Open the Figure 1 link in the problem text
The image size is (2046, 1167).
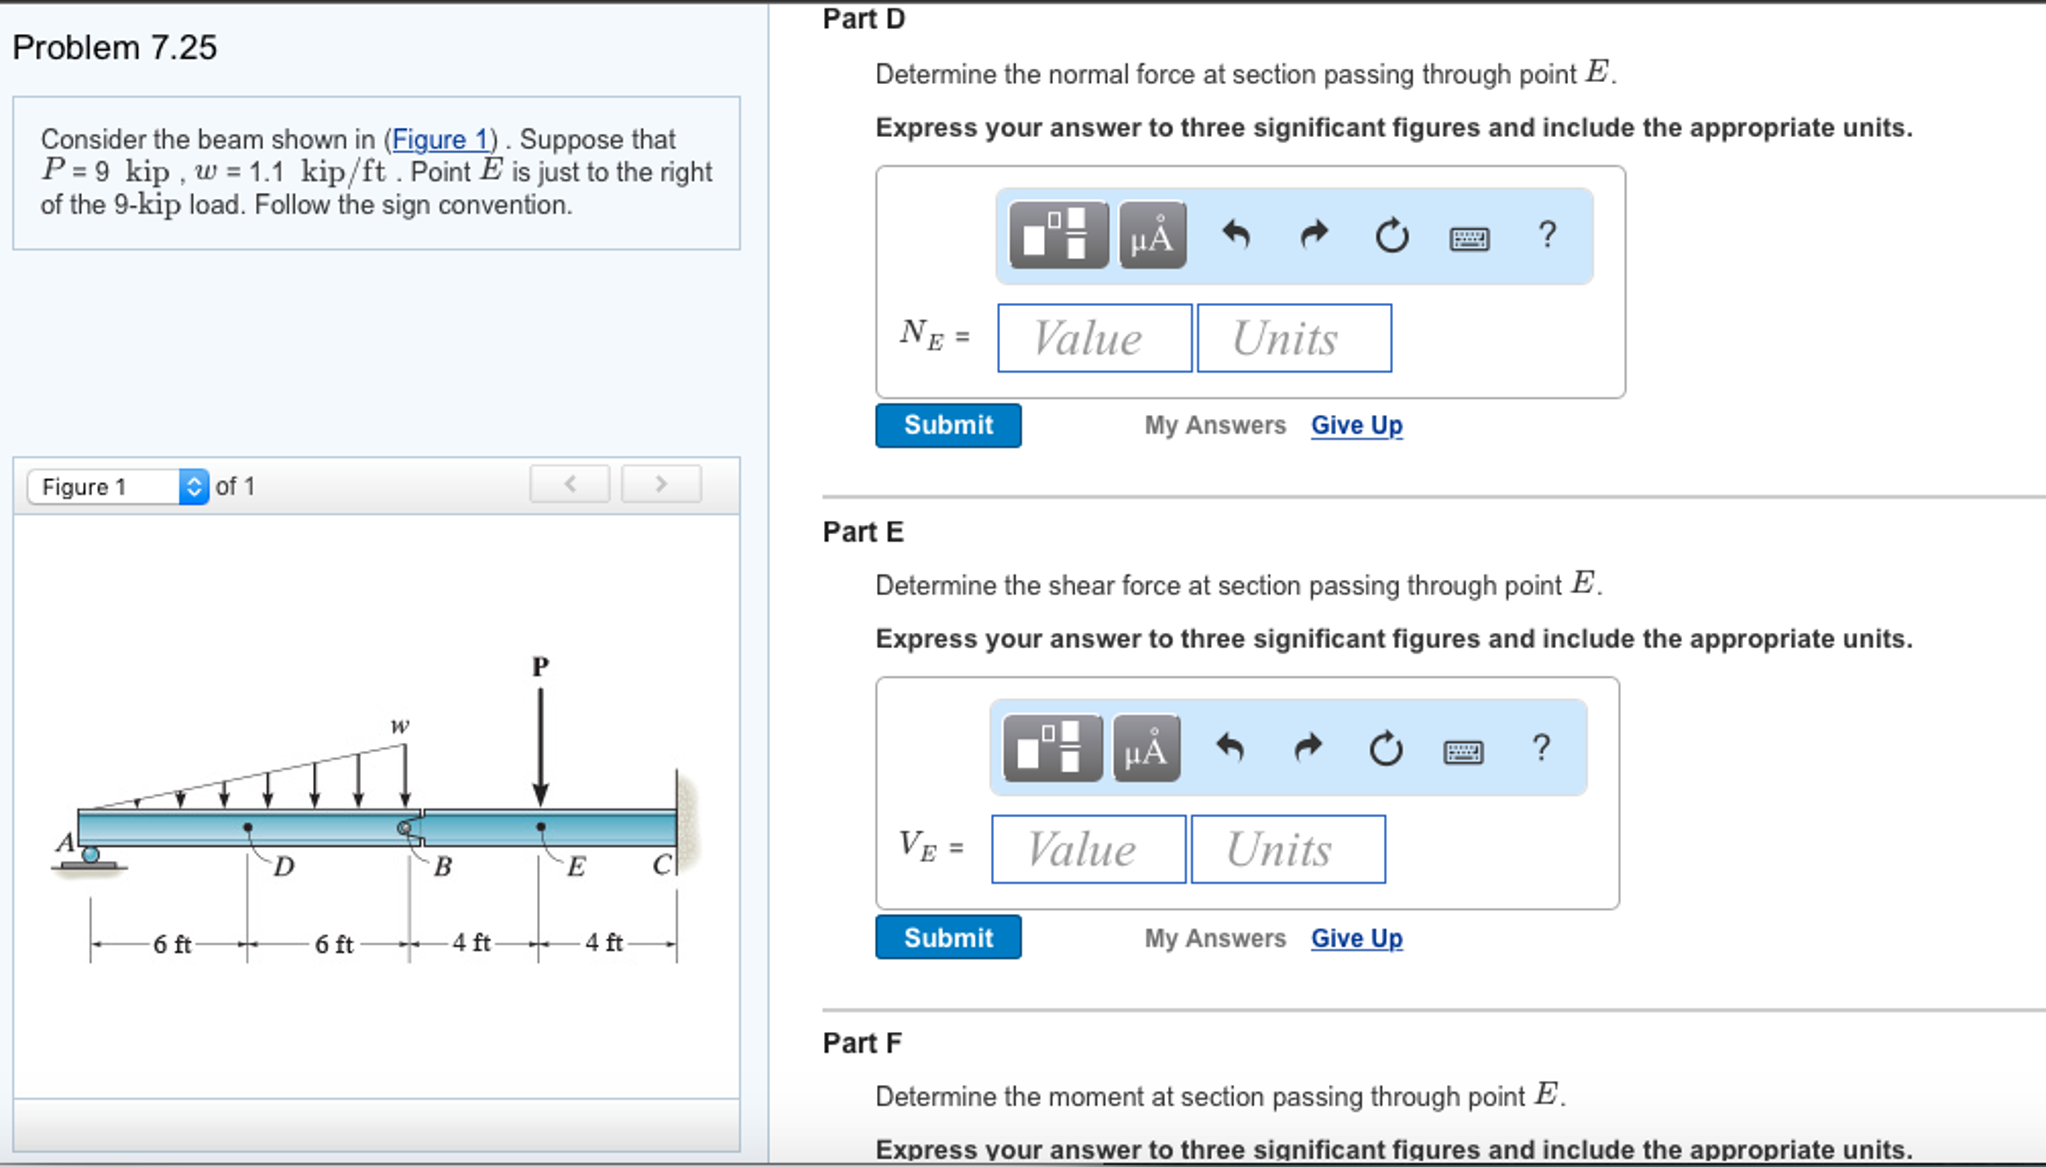440,139
